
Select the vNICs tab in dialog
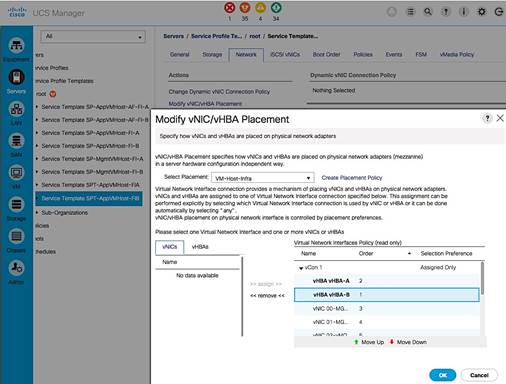[x=169, y=247]
